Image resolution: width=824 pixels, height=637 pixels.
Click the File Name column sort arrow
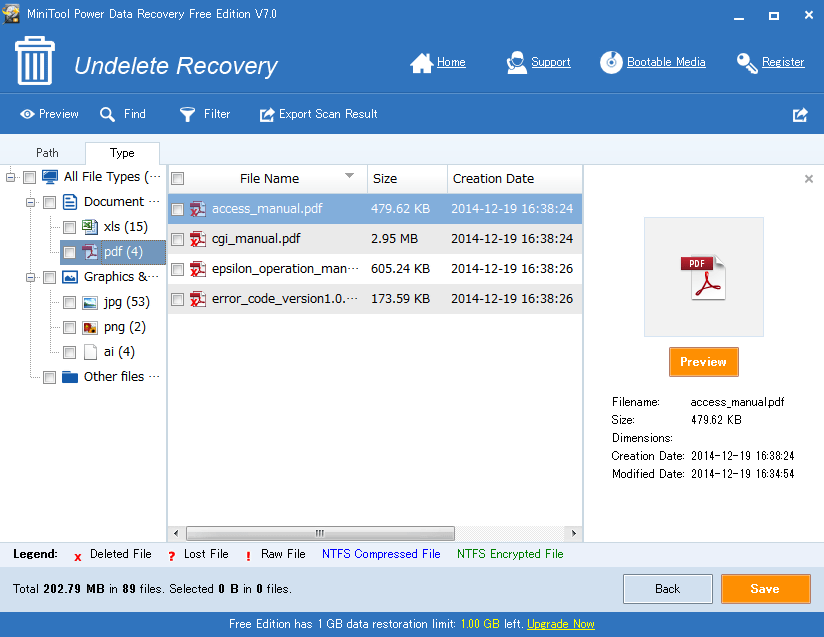pyautogui.click(x=349, y=177)
